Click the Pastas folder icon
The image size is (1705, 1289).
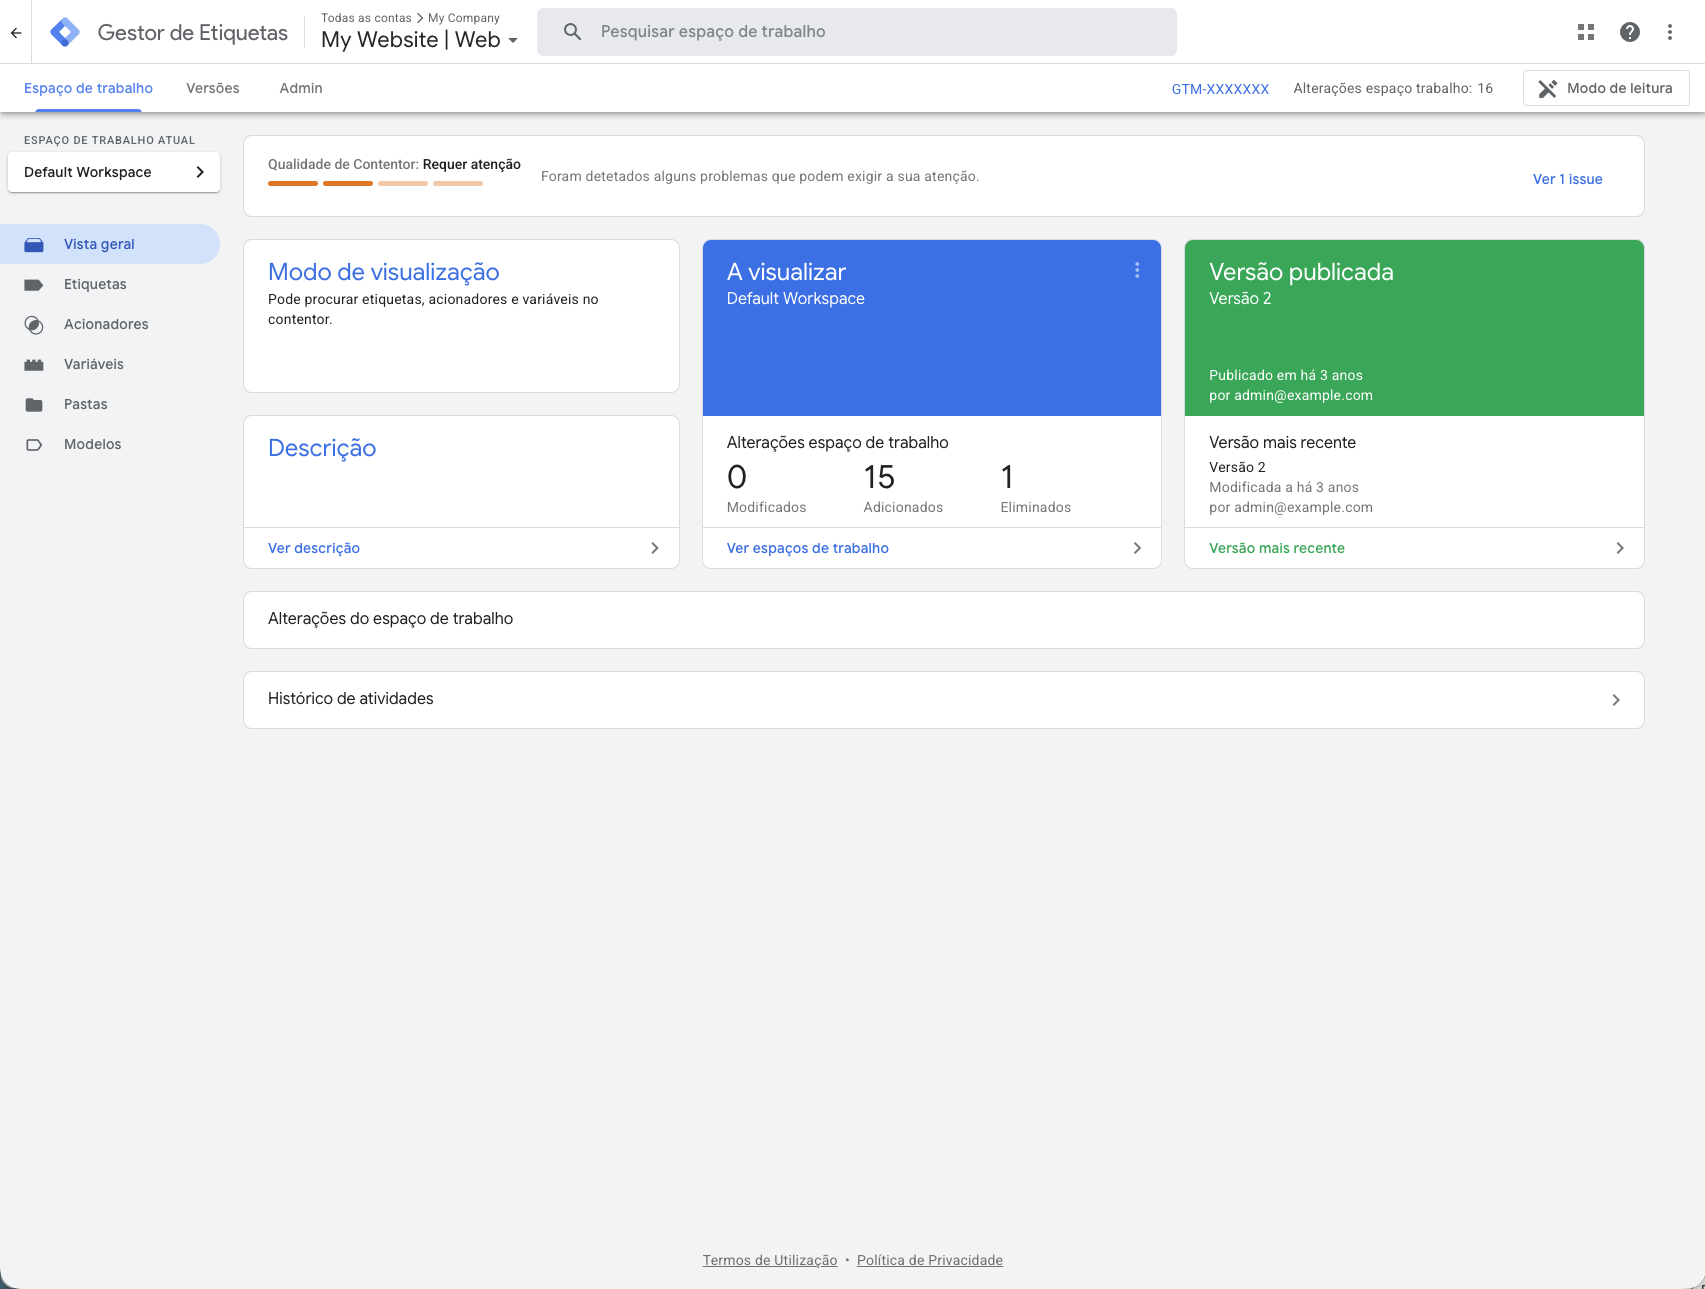pyautogui.click(x=34, y=404)
